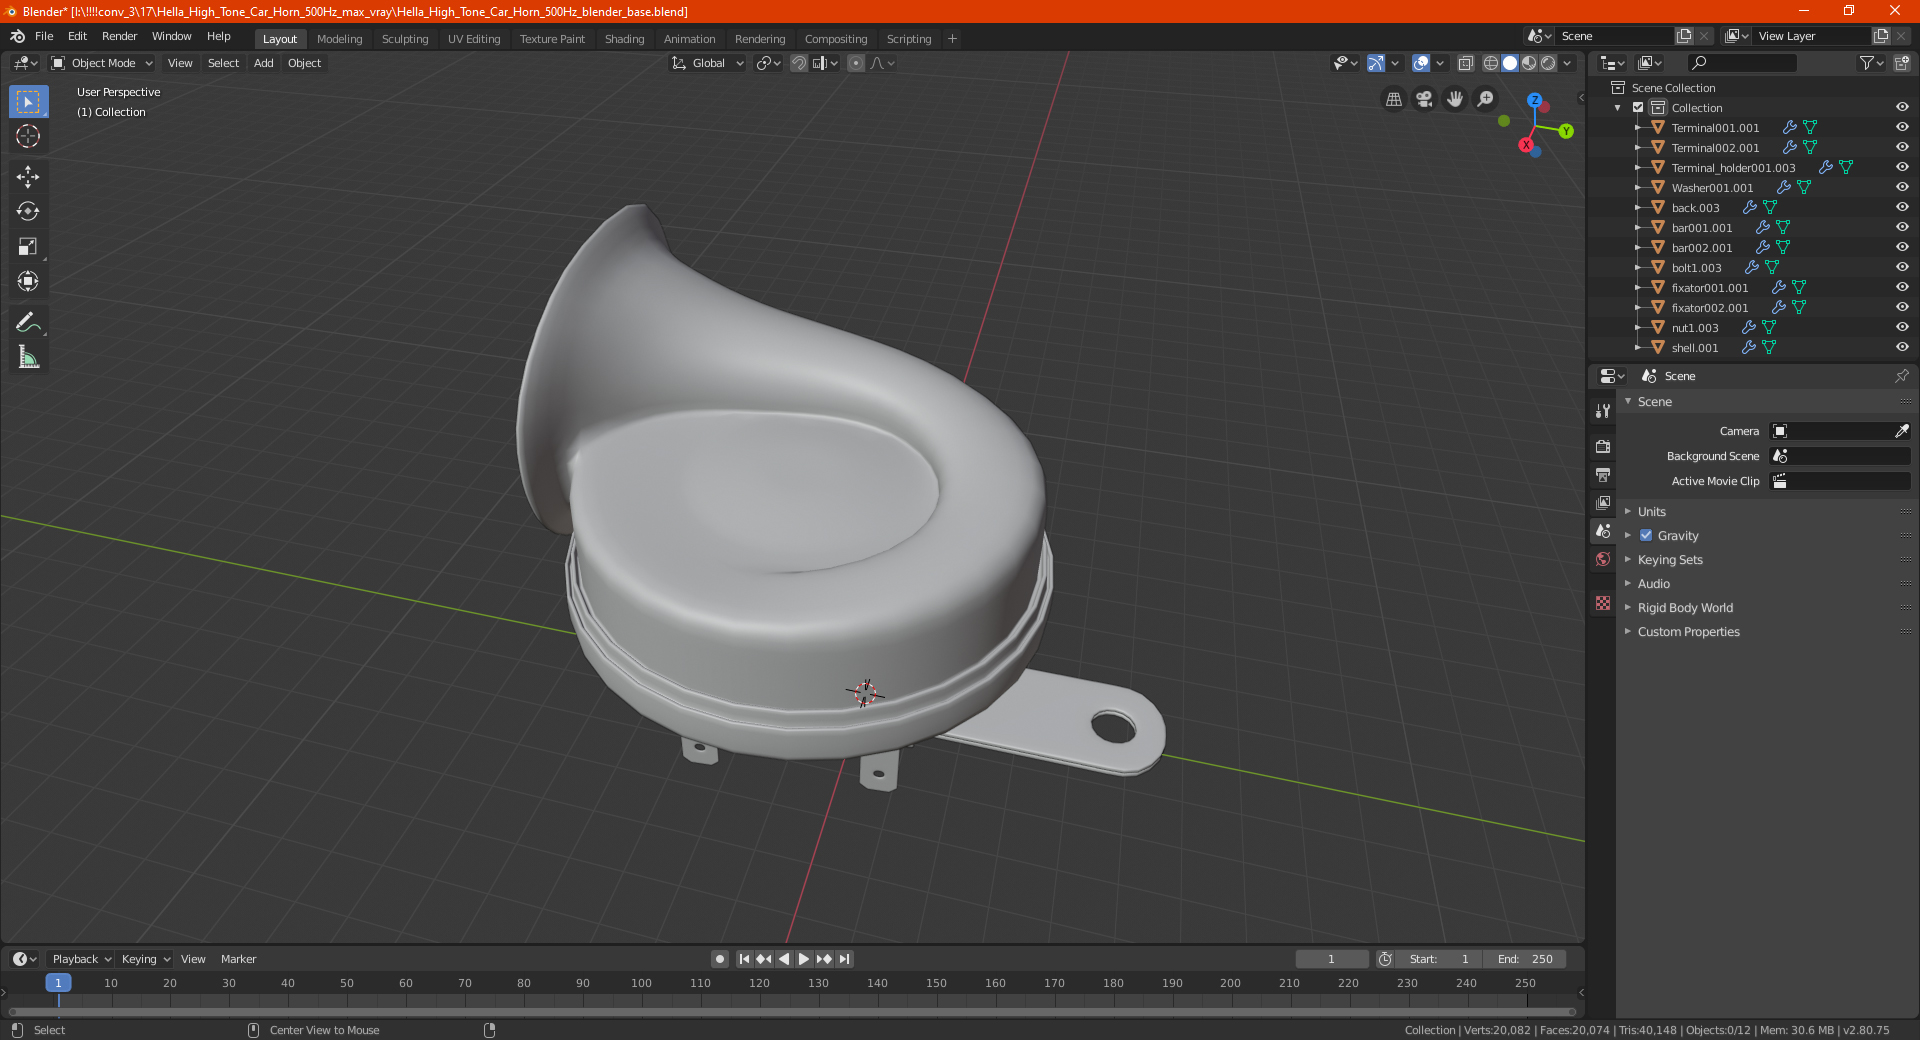Choose the Annotate pencil tool
The image size is (1920, 1040).
[x=28, y=322]
